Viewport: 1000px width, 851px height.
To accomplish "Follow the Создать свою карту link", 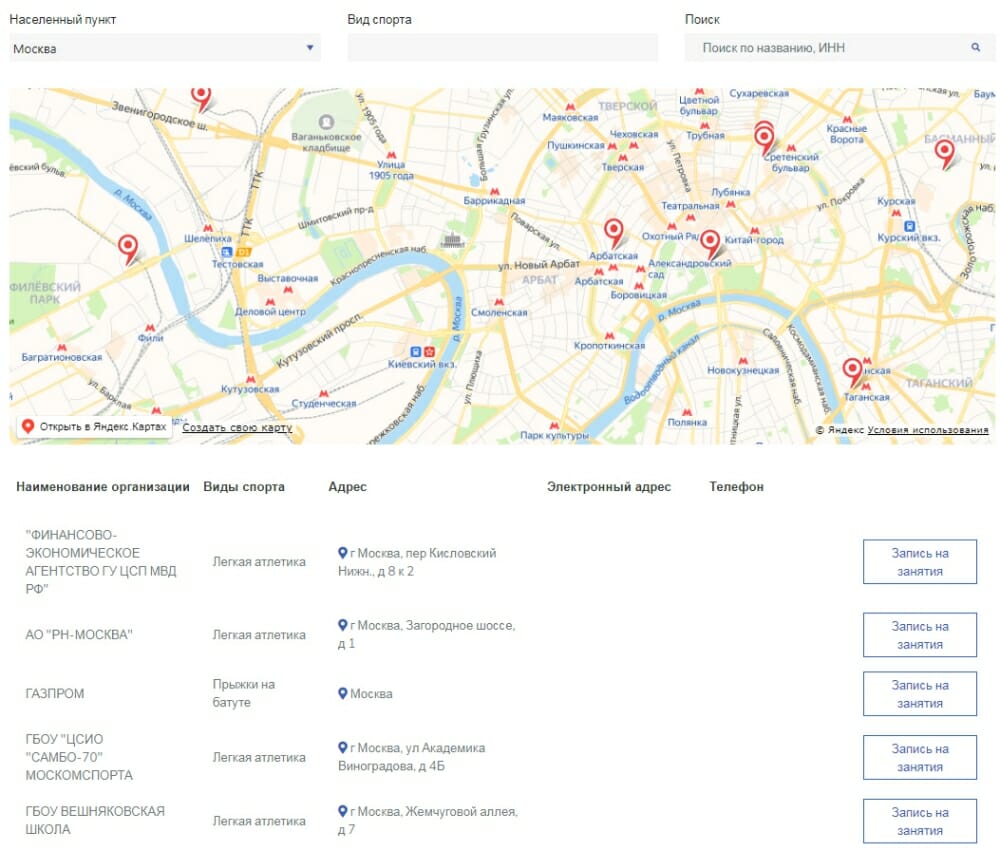I will pos(237,427).
